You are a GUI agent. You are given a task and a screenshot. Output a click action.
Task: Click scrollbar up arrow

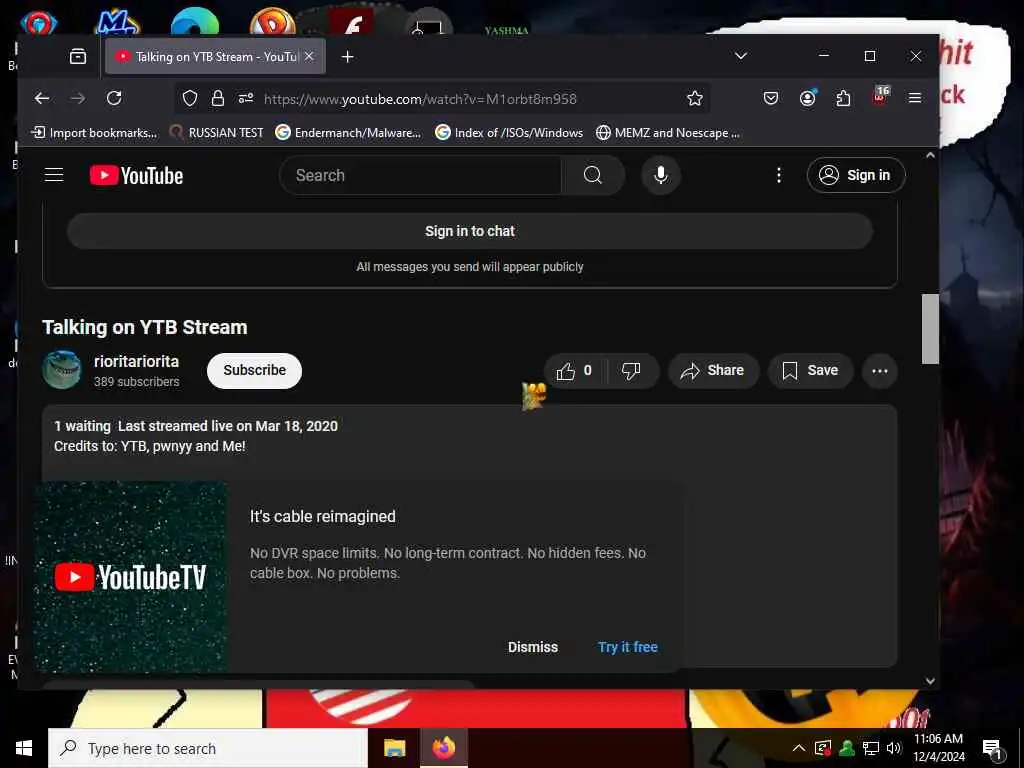point(930,155)
